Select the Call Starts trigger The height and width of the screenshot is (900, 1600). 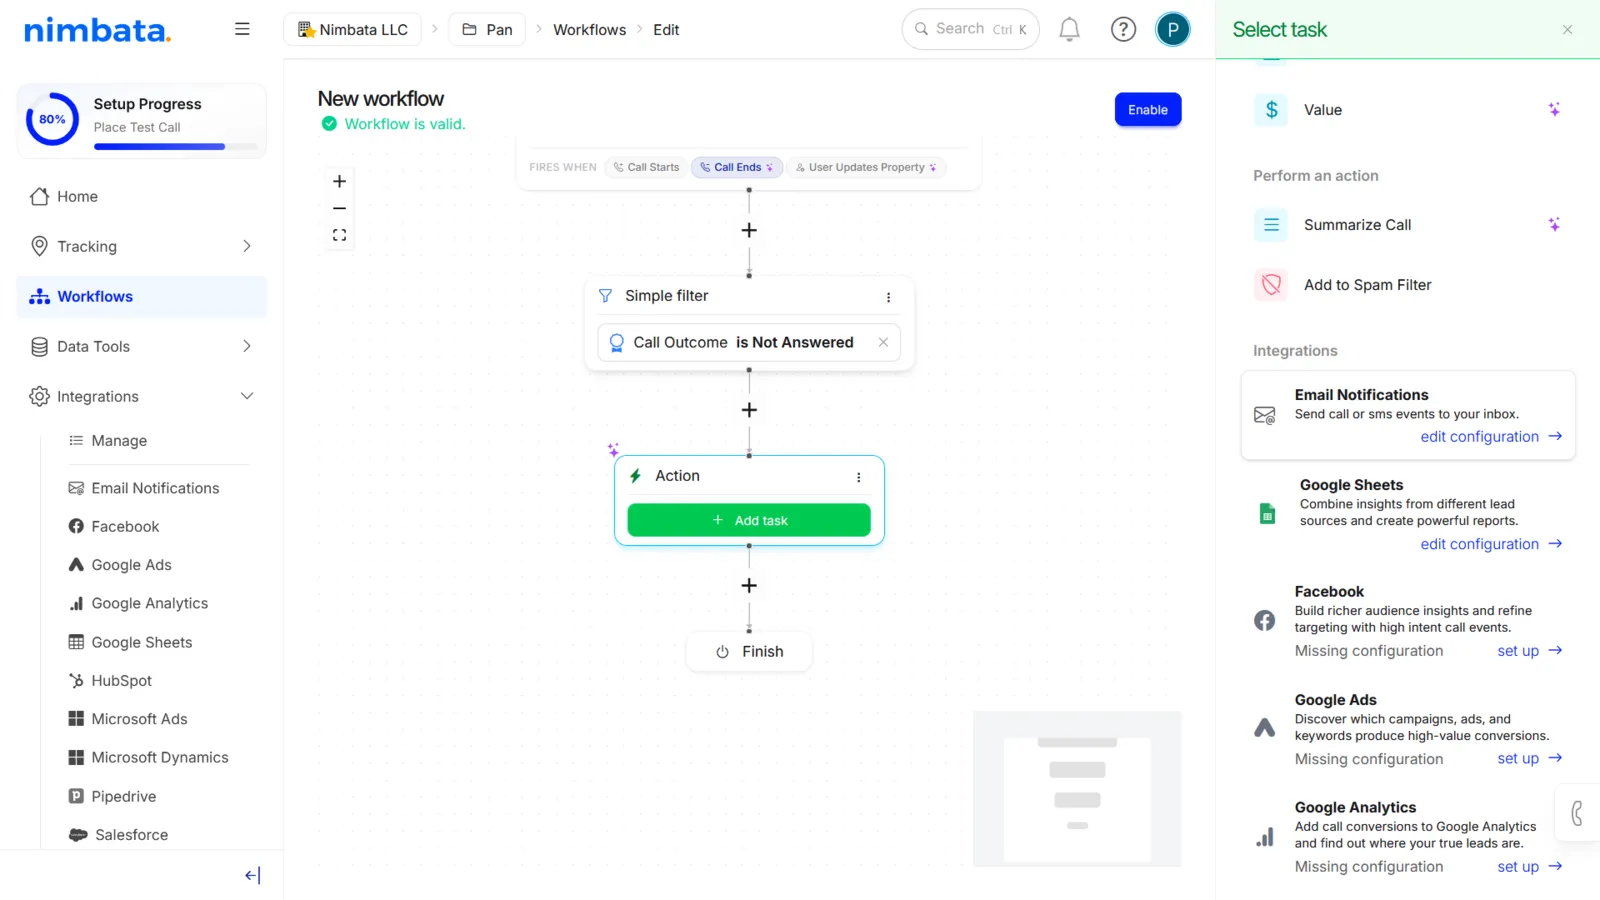pyautogui.click(x=646, y=167)
